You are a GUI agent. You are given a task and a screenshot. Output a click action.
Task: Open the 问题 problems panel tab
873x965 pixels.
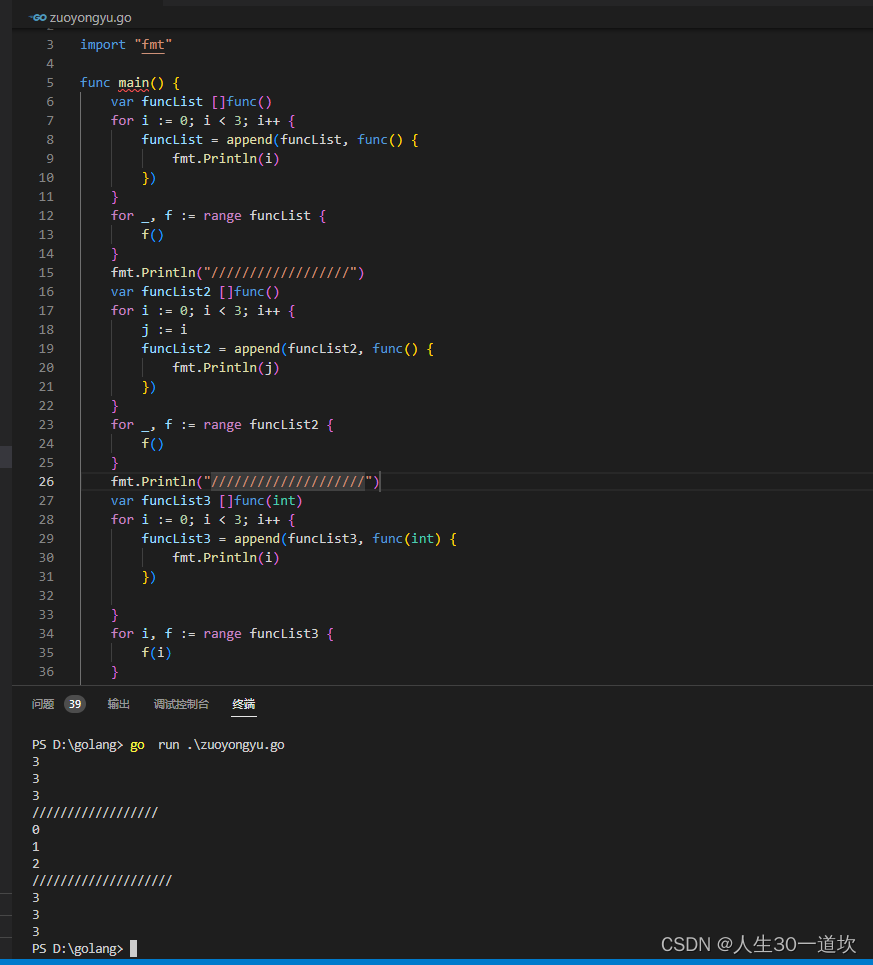click(43, 703)
